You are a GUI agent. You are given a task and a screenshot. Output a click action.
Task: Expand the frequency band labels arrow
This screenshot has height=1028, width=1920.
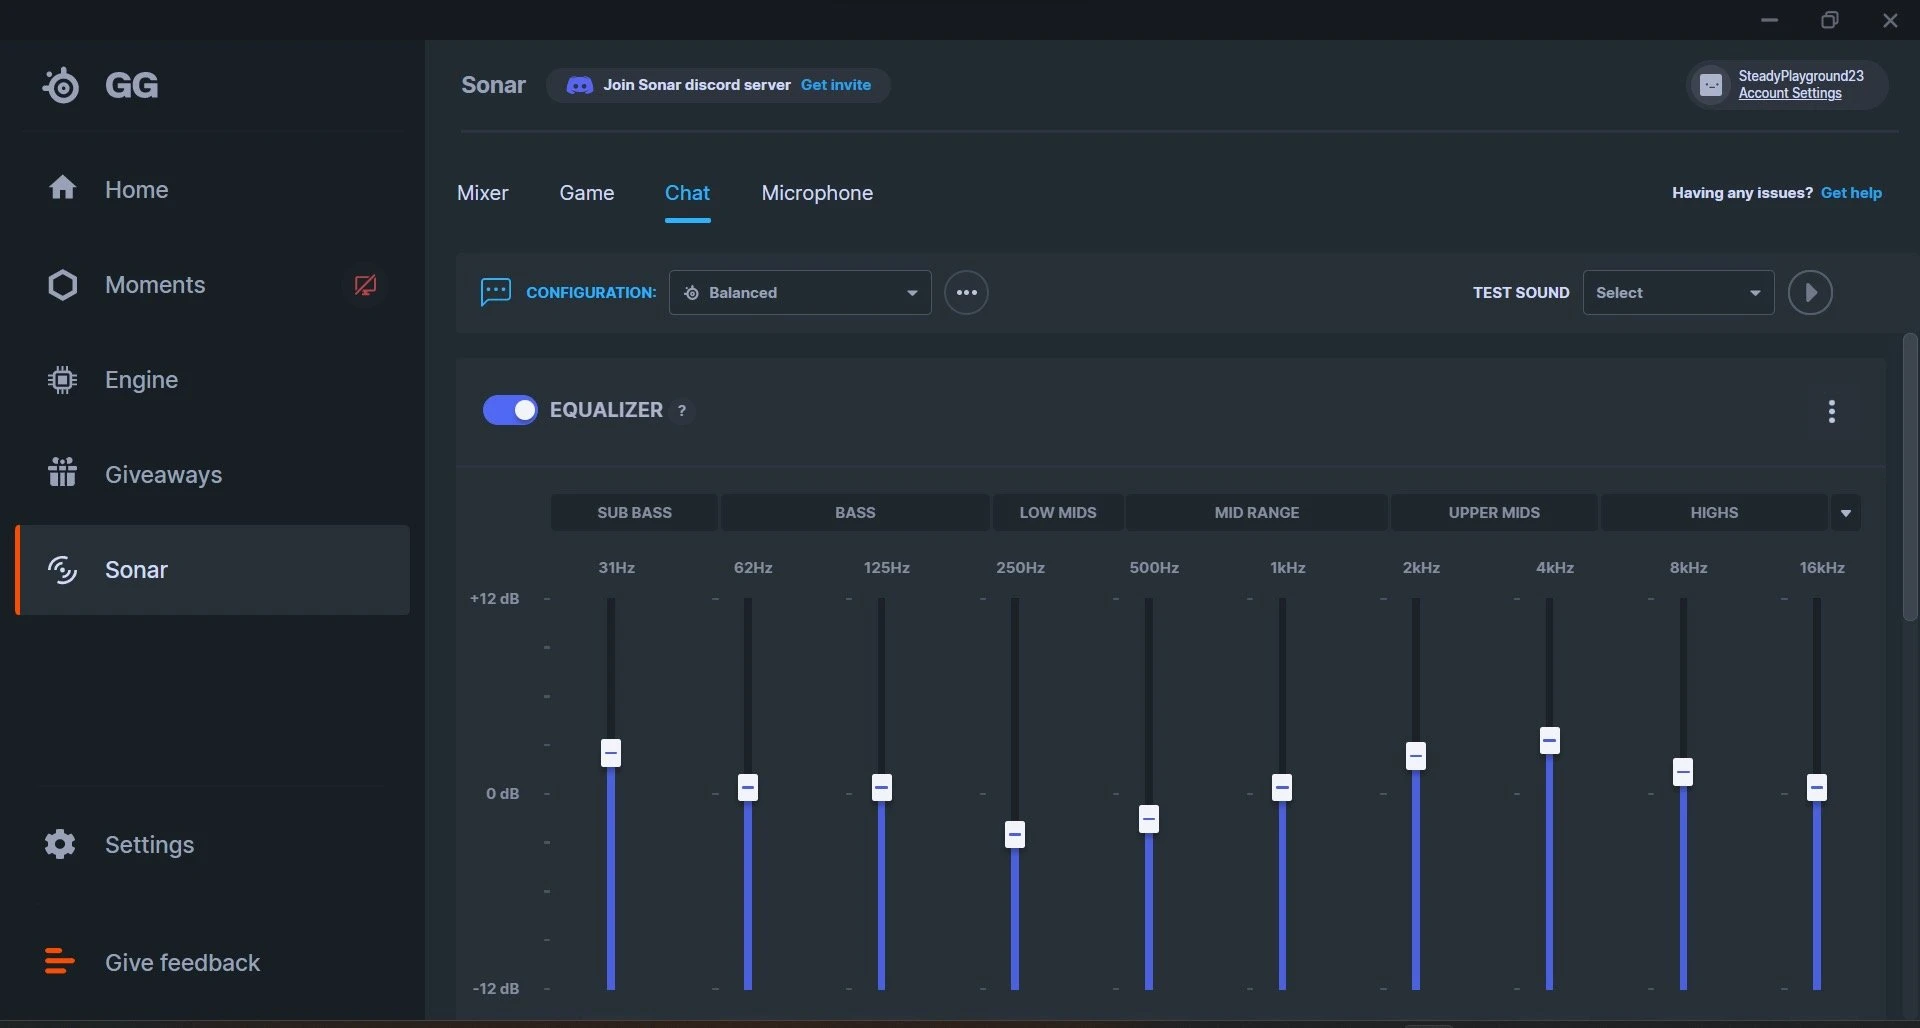point(1846,512)
